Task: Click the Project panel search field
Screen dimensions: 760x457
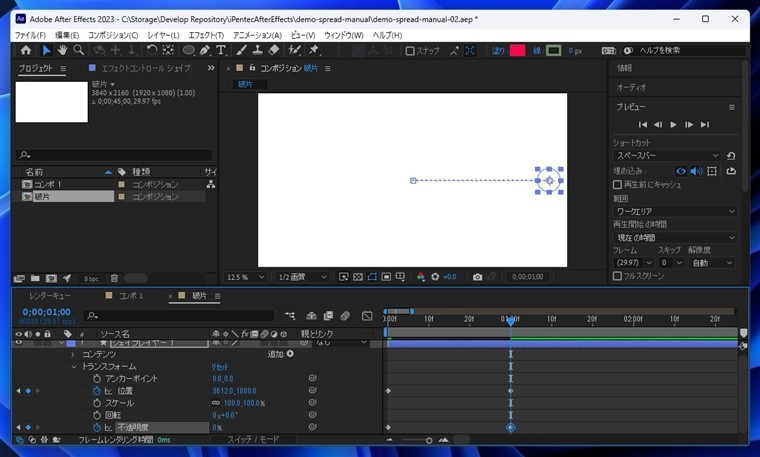Action: pos(114,155)
